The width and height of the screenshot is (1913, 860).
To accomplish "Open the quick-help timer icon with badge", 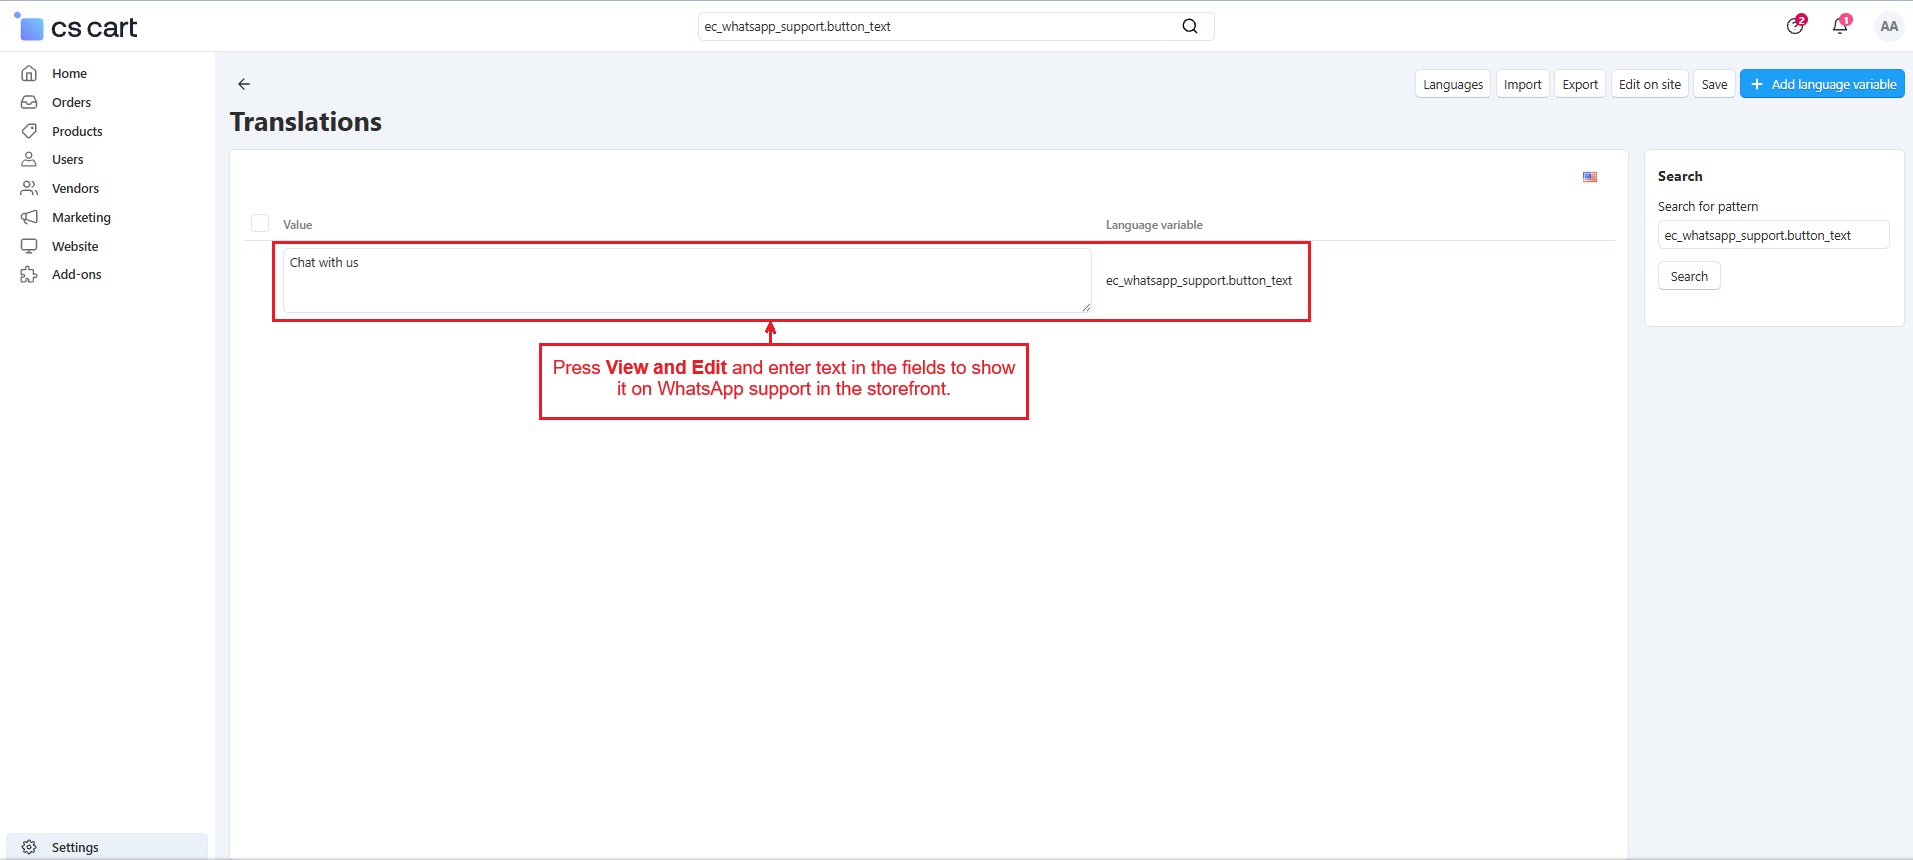I will pyautogui.click(x=1795, y=27).
